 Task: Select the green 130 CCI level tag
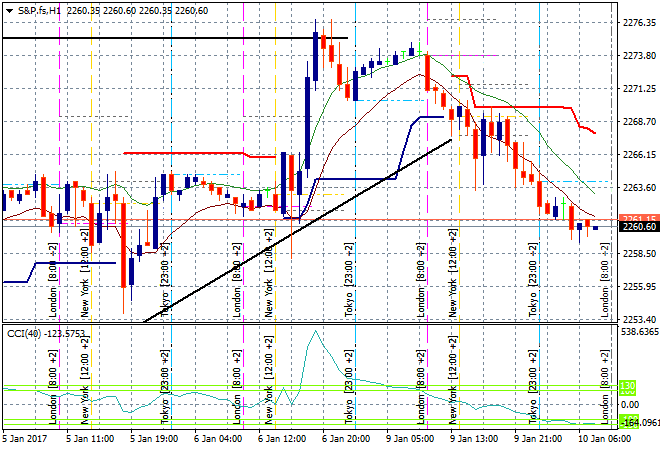click(628, 385)
